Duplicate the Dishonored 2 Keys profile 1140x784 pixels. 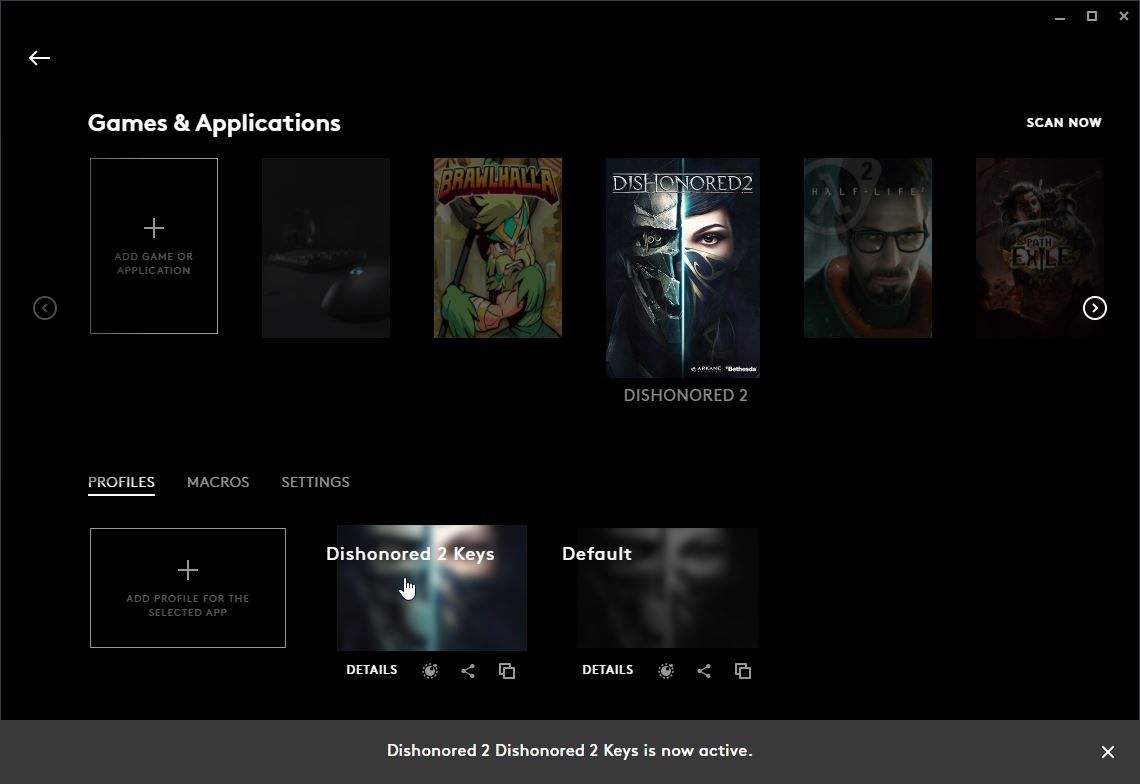[x=507, y=671]
